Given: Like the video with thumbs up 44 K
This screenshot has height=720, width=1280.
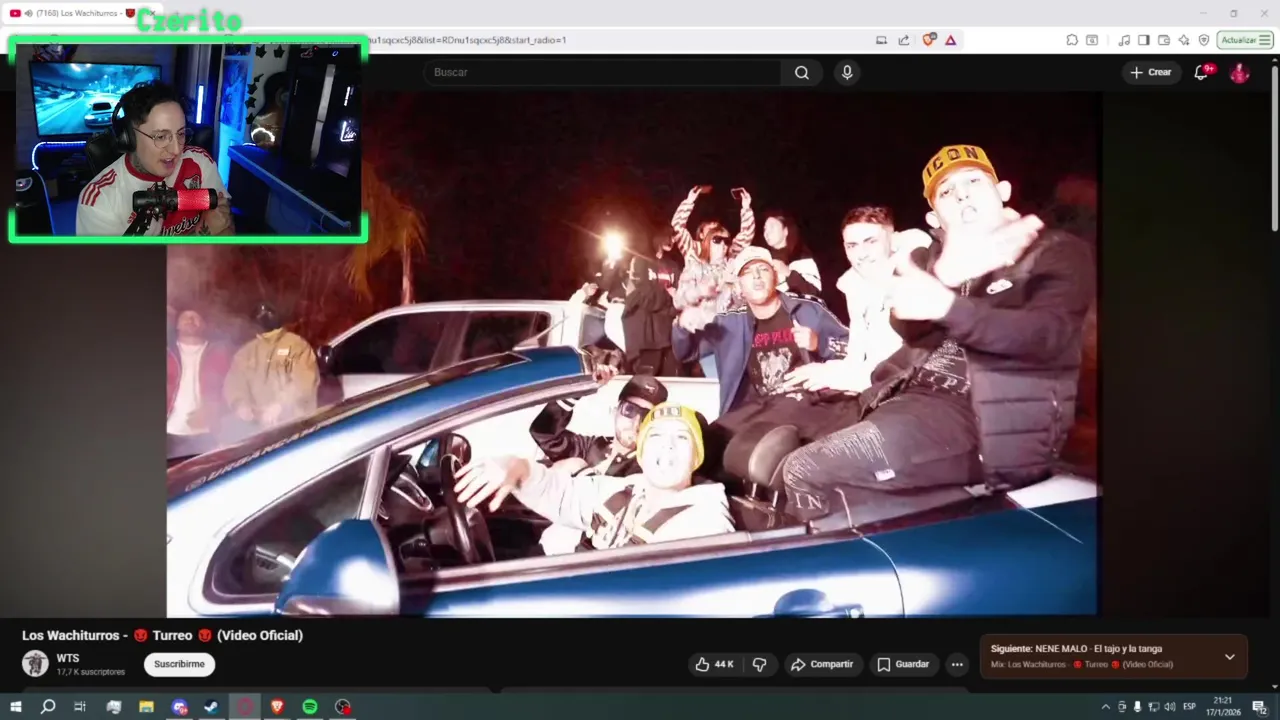Looking at the screenshot, I should [x=715, y=664].
